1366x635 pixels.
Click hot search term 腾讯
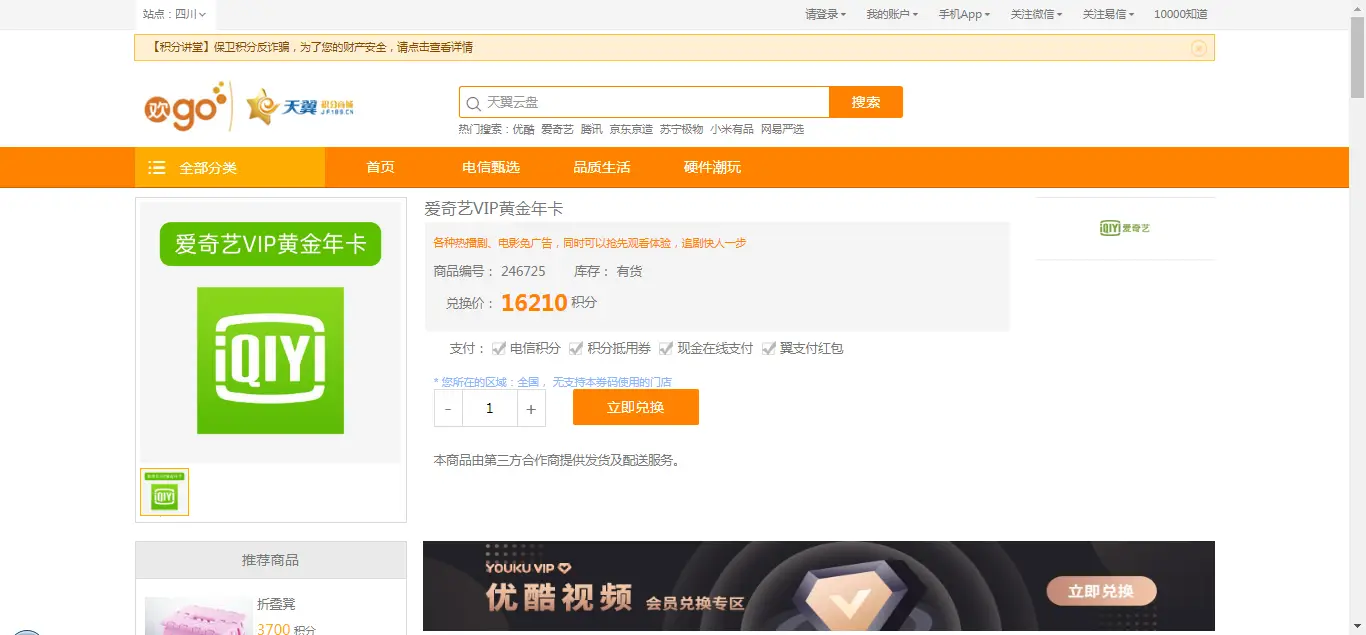click(x=592, y=129)
